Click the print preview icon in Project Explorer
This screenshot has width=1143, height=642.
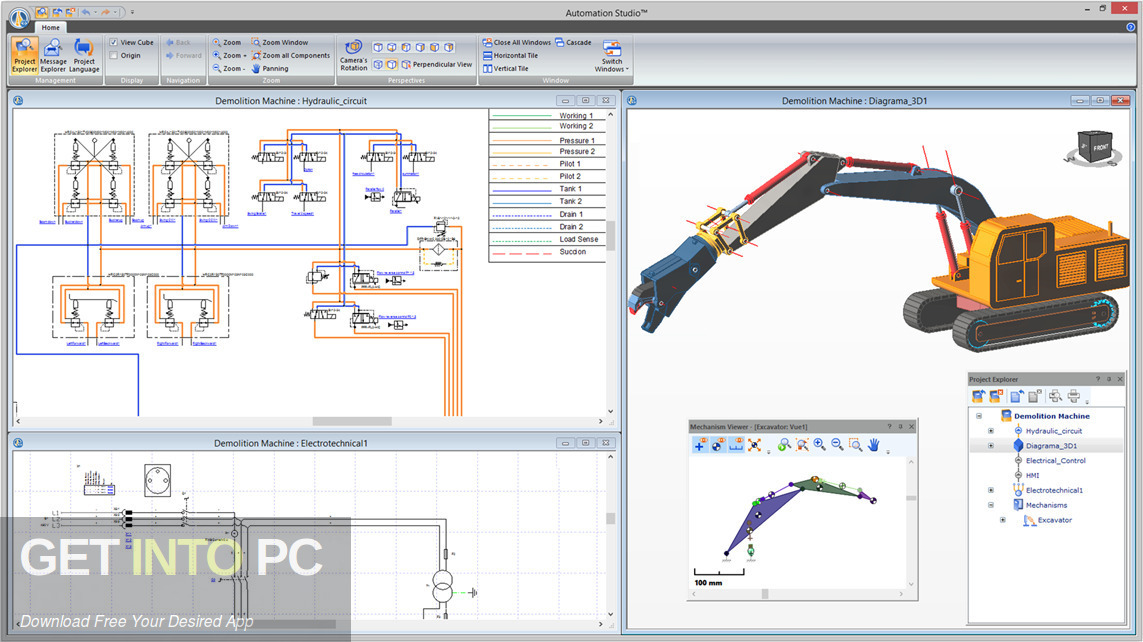click(1056, 396)
